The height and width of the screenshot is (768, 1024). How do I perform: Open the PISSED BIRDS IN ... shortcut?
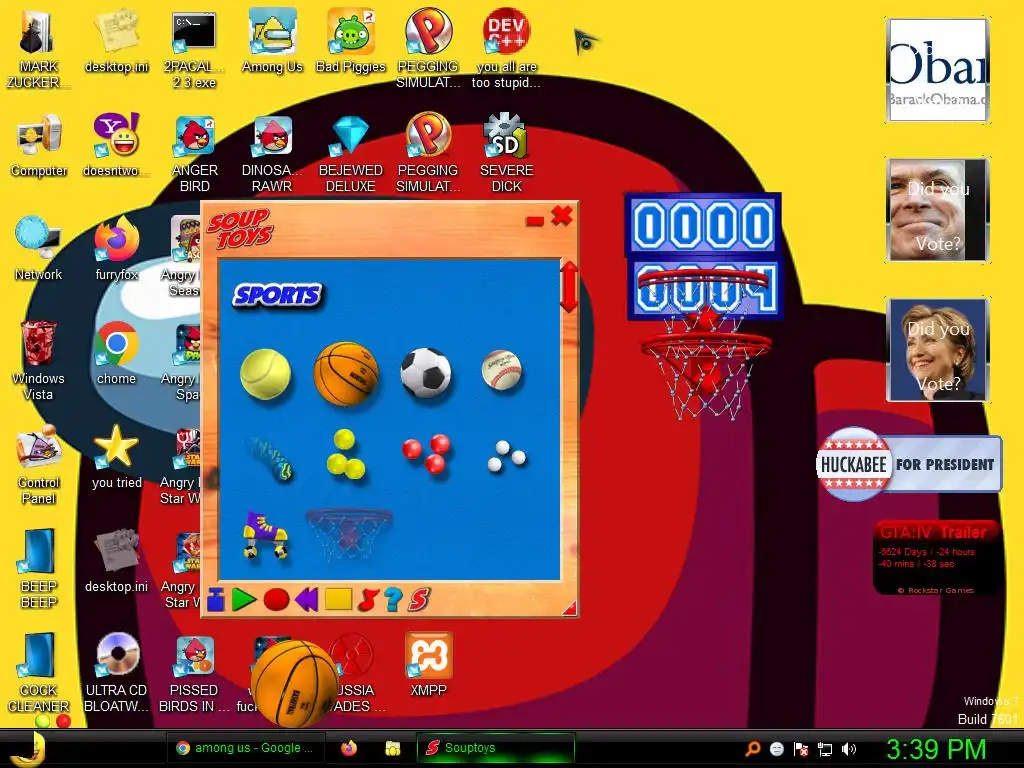click(x=195, y=673)
